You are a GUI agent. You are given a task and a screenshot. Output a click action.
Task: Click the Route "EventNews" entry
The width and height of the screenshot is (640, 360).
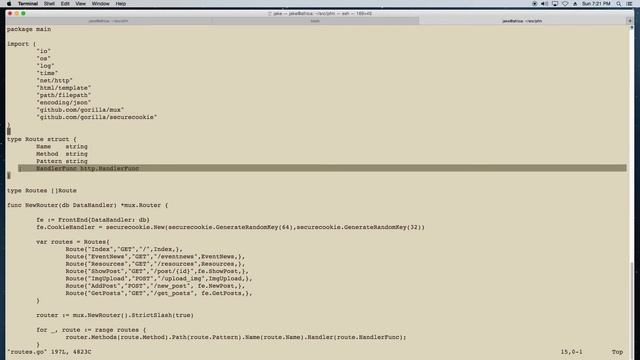click(x=155, y=257)
